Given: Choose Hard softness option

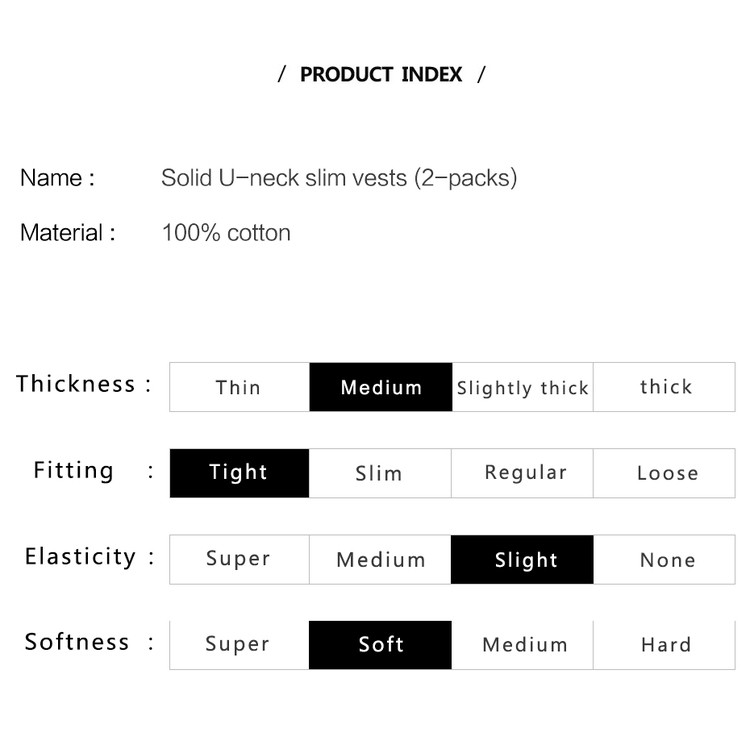Looking at the screenshot, I should (x=664, y=645).
